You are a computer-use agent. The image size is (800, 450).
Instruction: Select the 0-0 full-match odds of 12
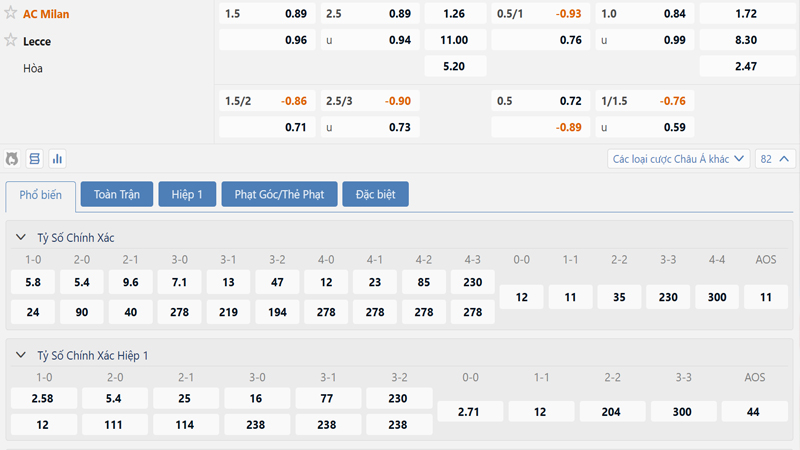[x=521, y=297]
